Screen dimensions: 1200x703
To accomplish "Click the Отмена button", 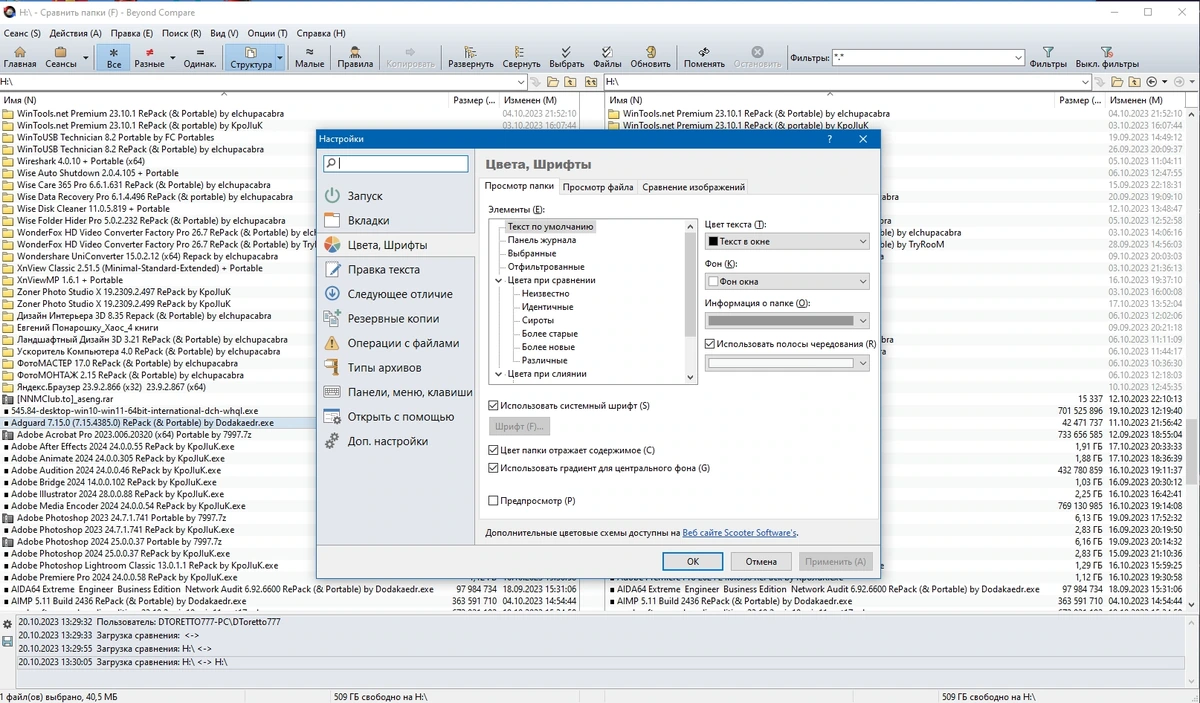I will [761, 561].
